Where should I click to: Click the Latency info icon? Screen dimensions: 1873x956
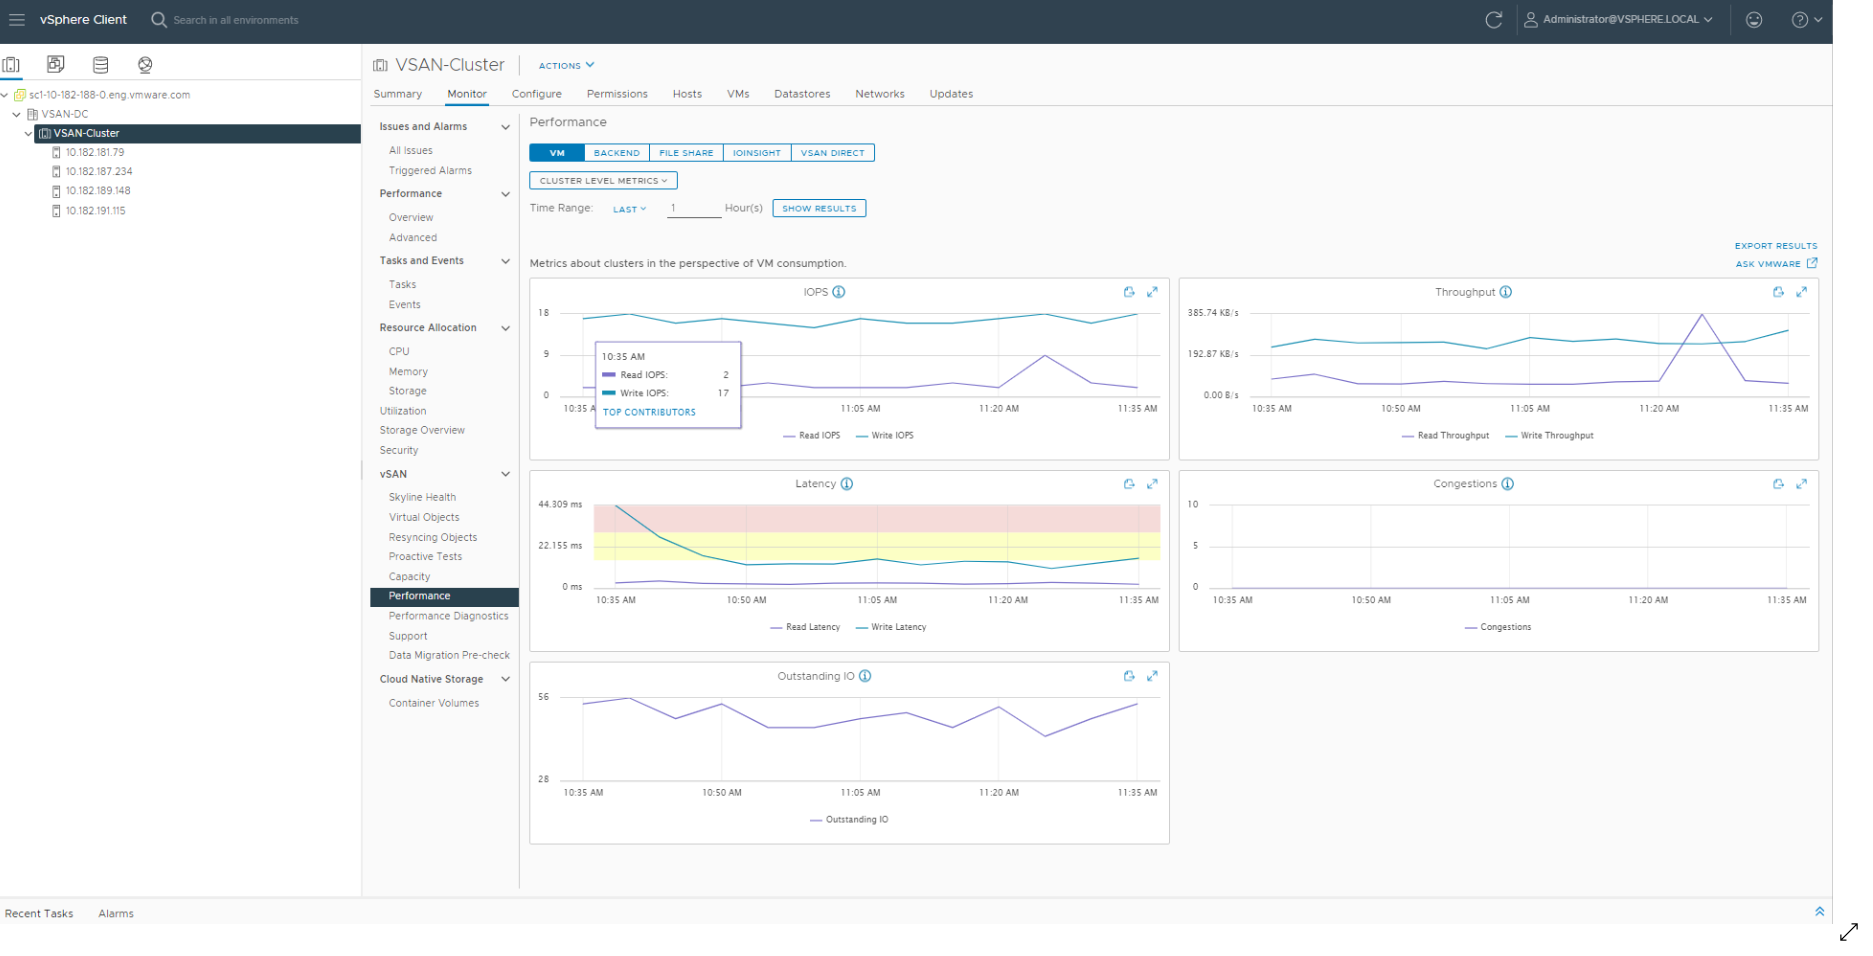tap(847, 484)
